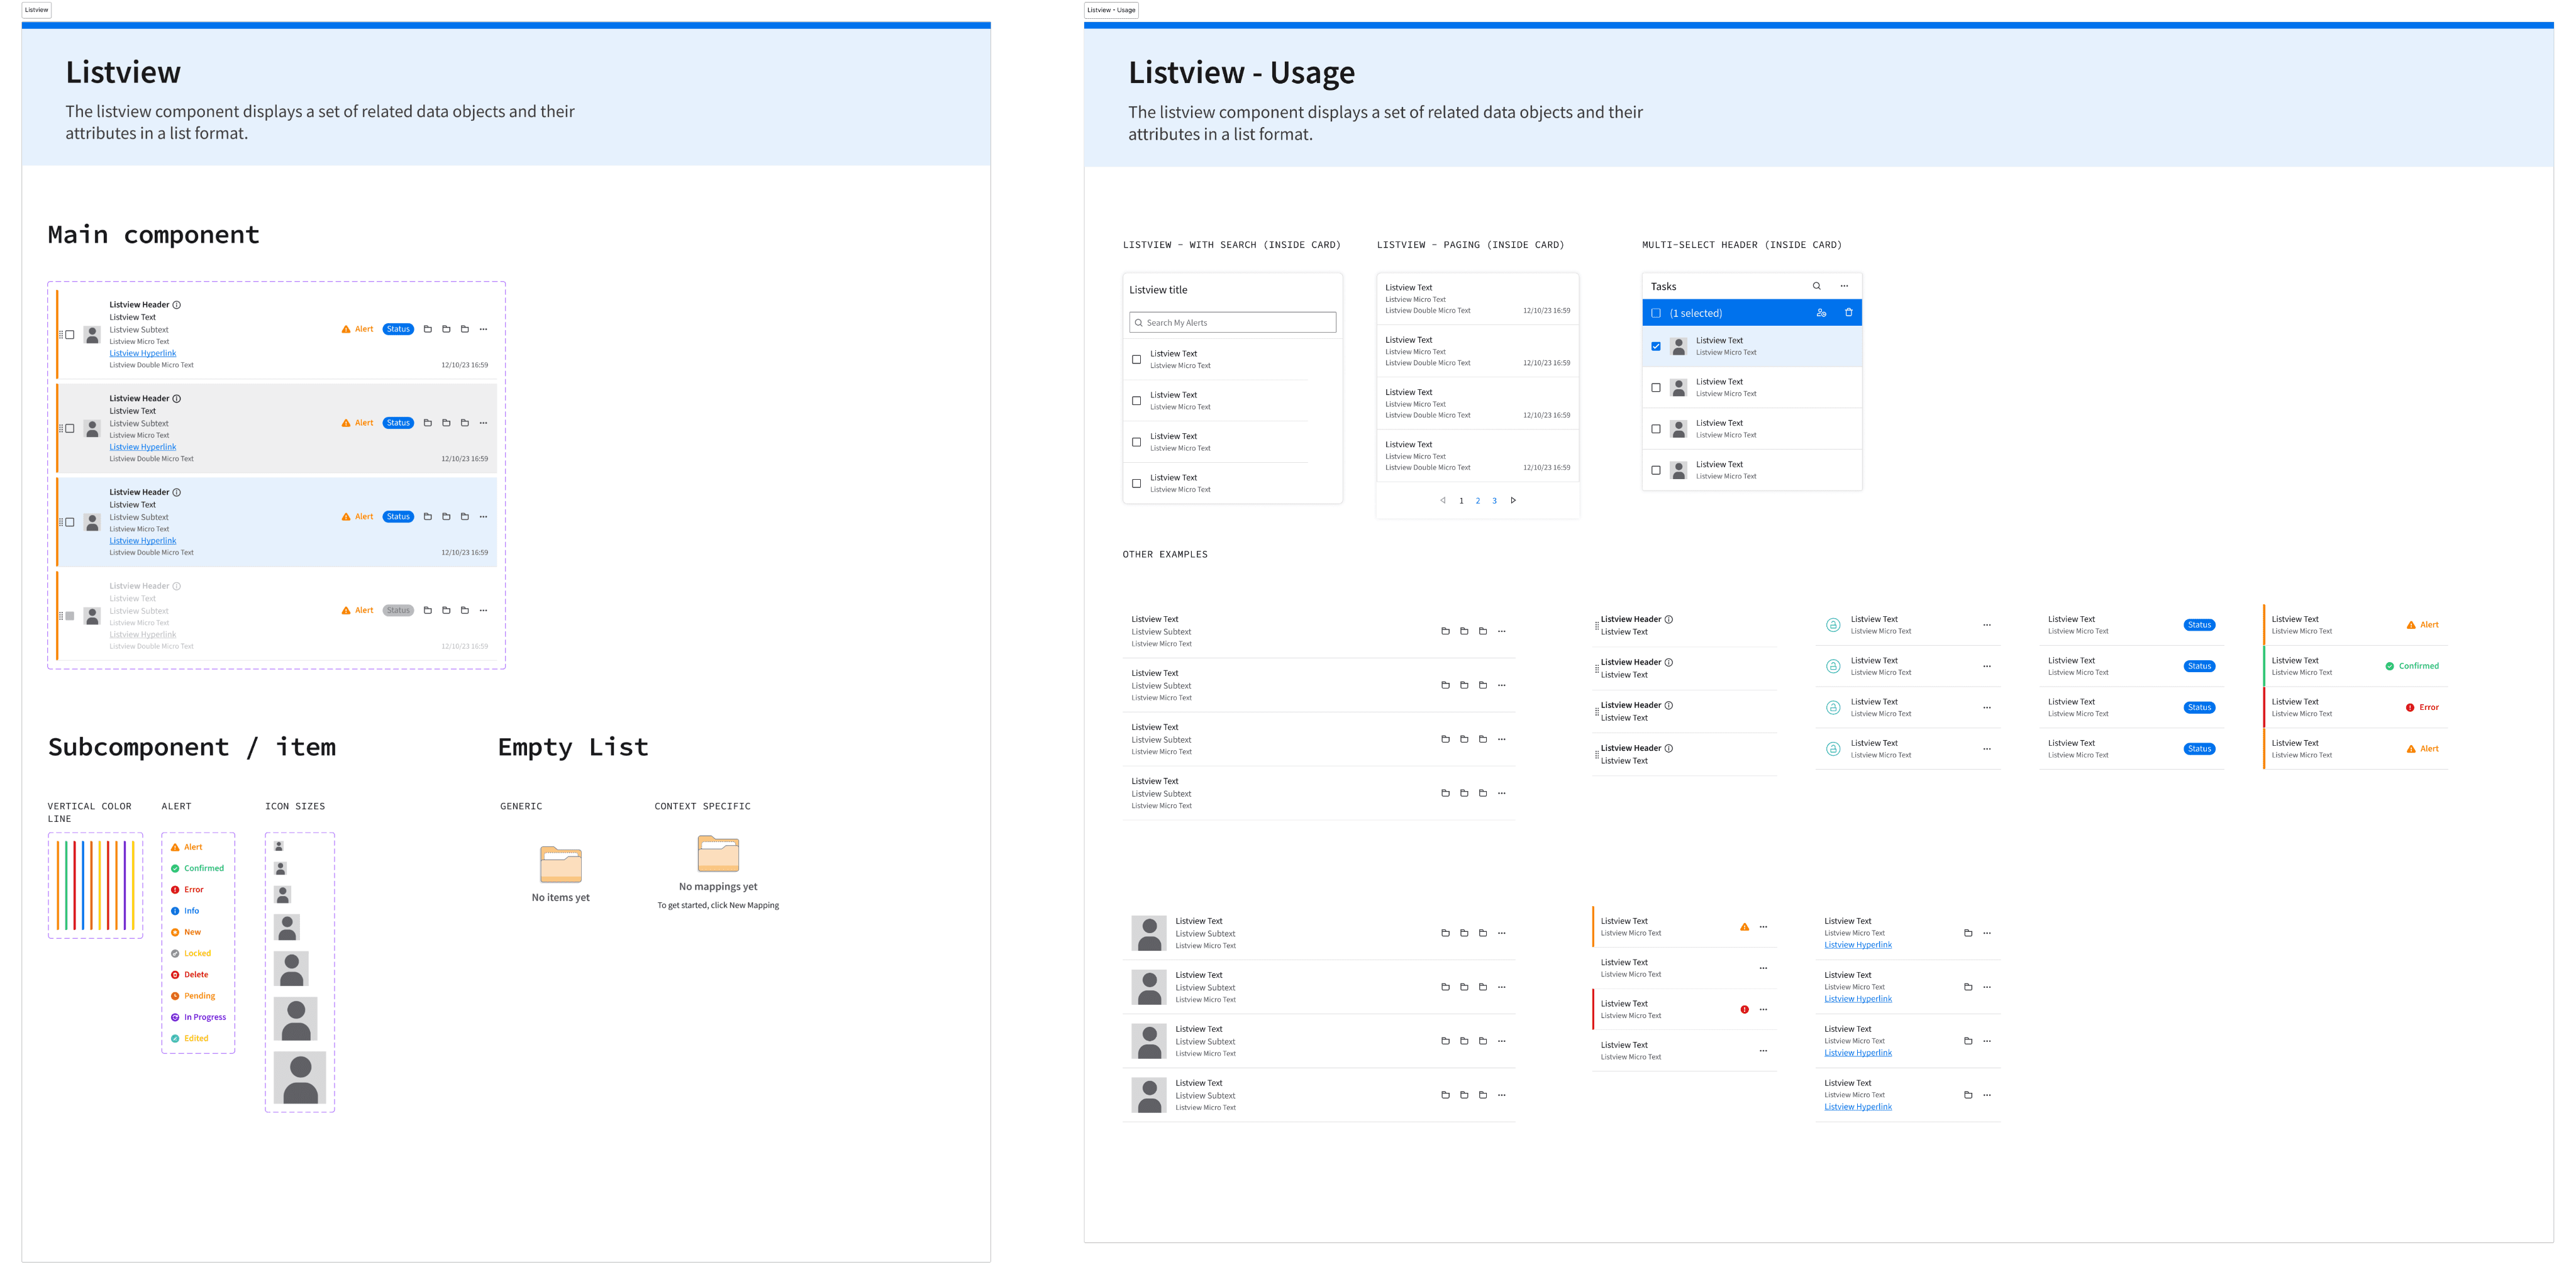Select the blue vertical color line
The width and height of the screenshot is (2576, 1284).
pyautogui.click(x=83, y=885)
